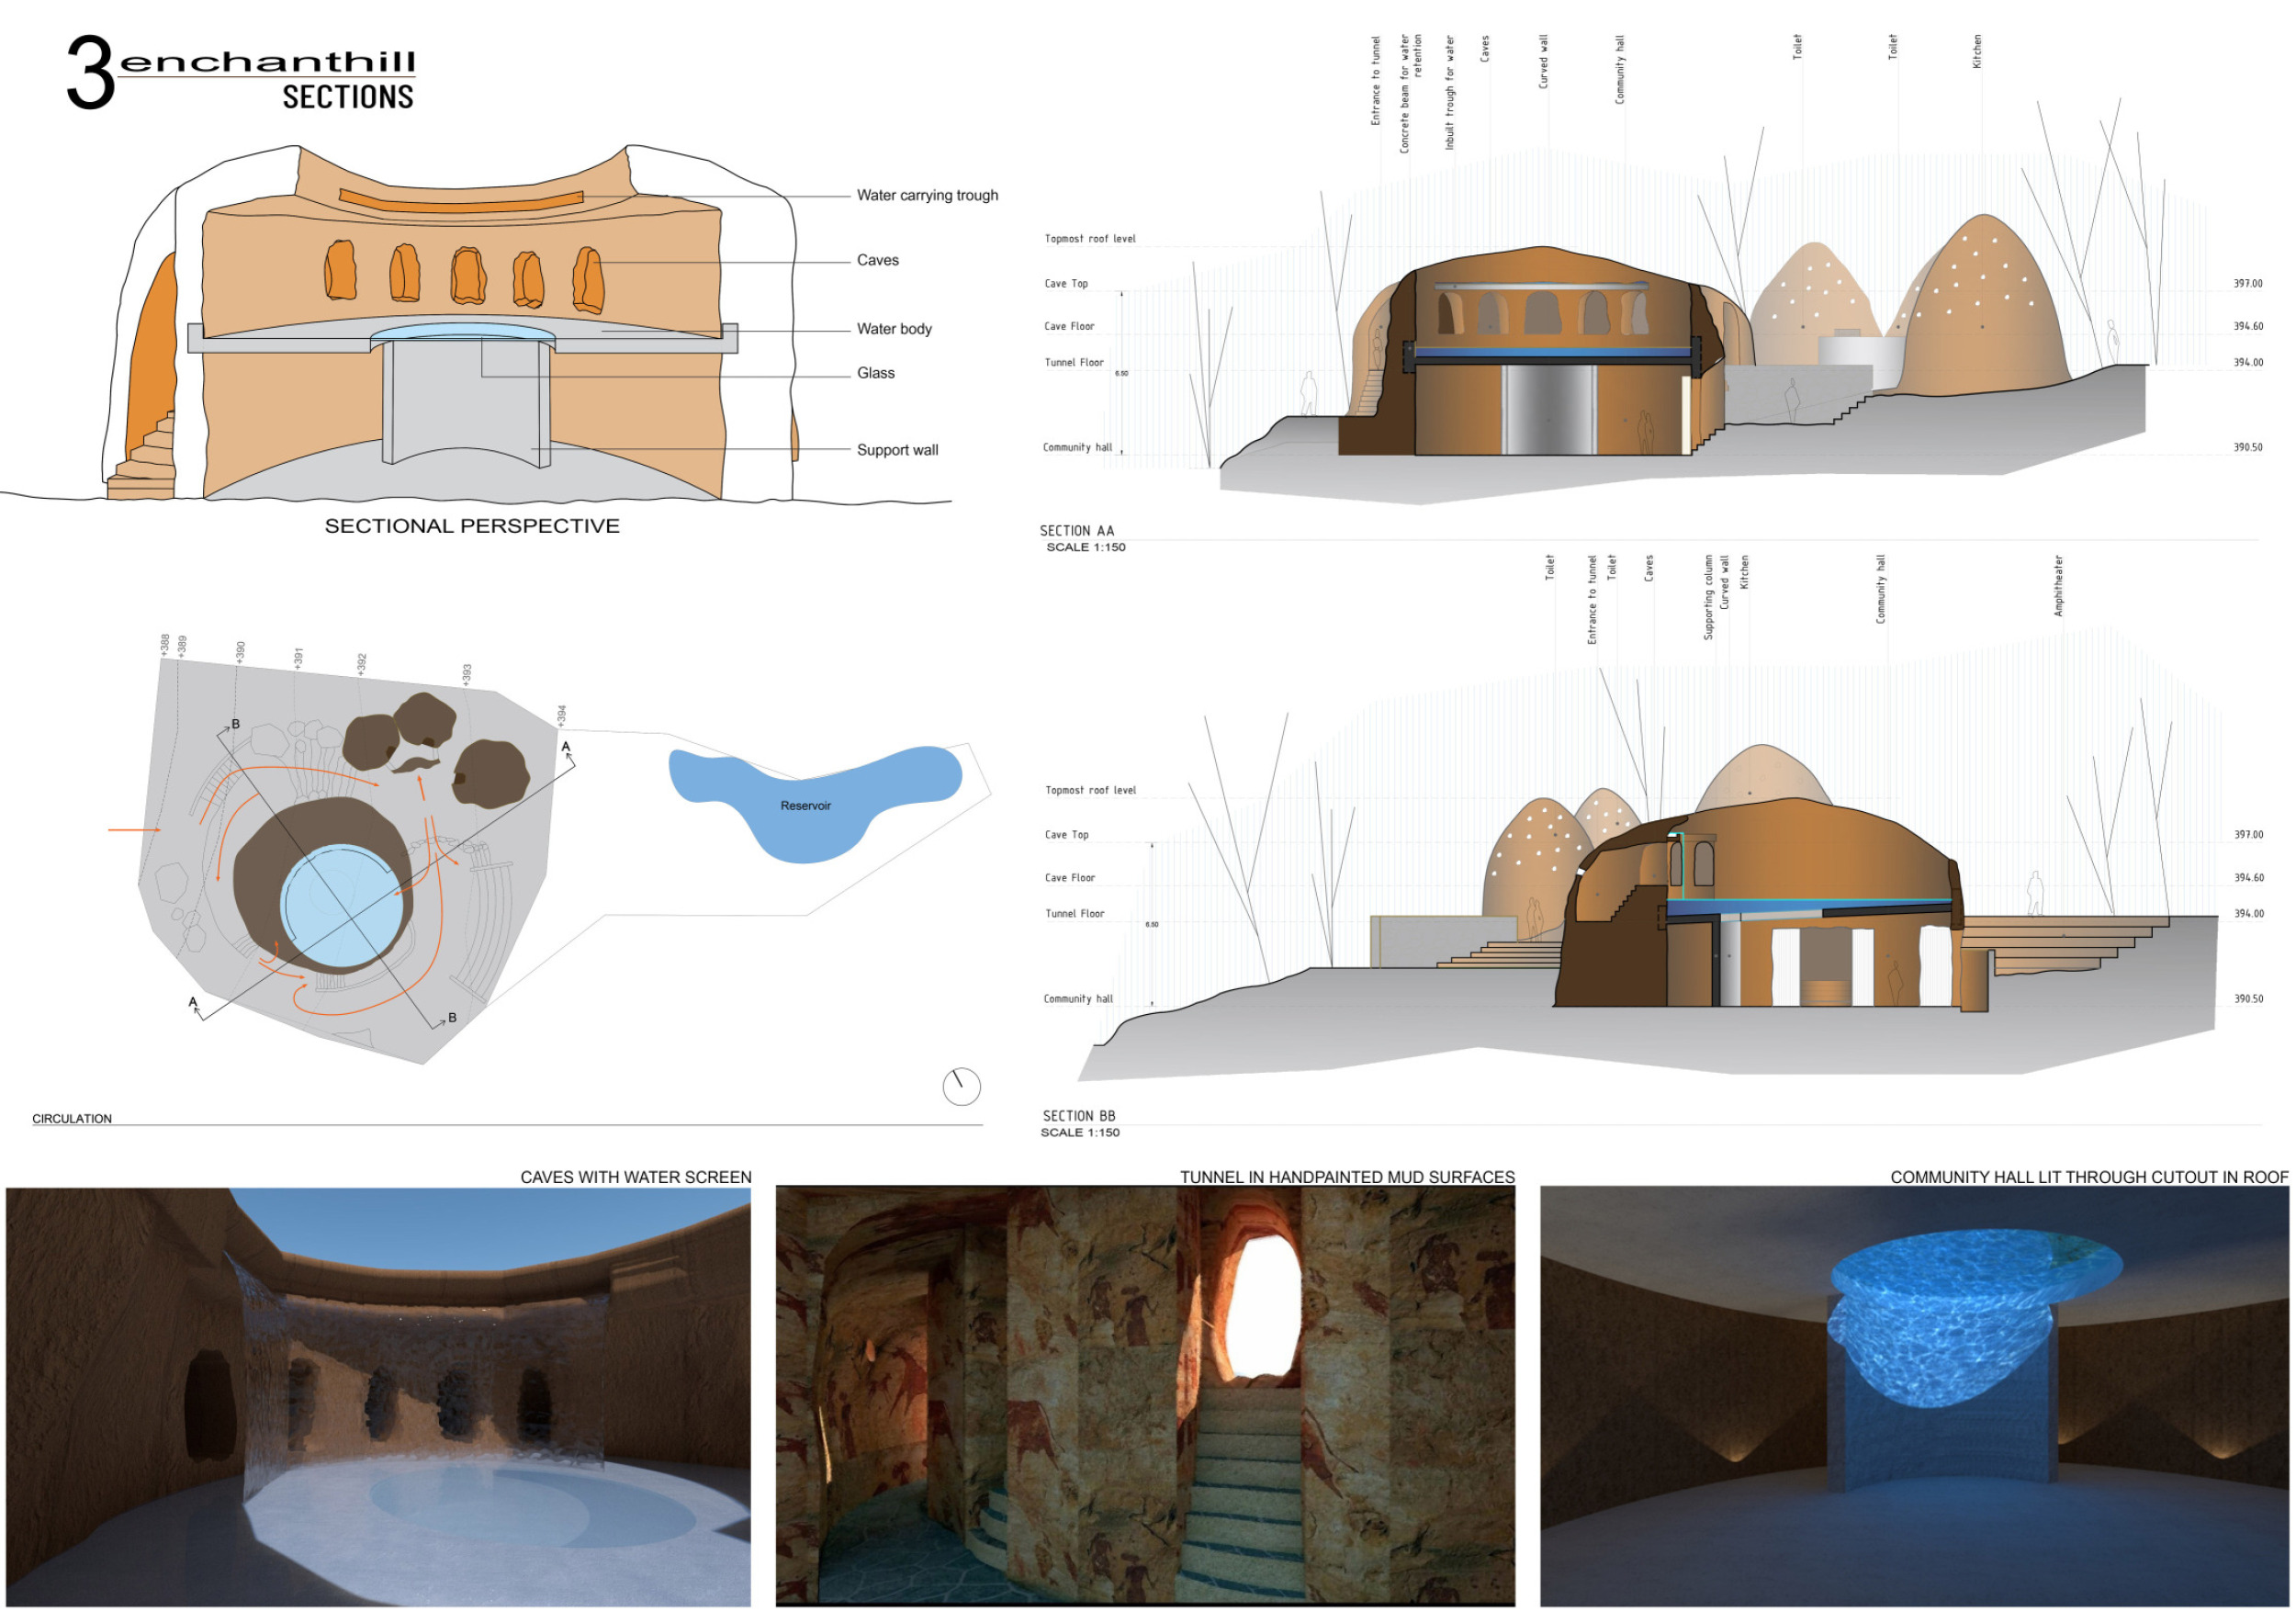Open the handpainted mud tunnel render
The image size is (2296, 1623).
pyautogui.click(x=1145, y=1397)
